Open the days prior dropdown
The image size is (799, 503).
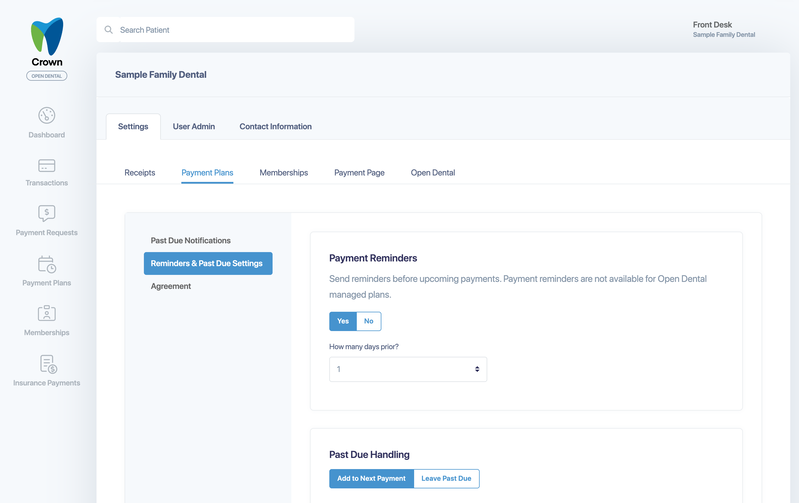click(x=408, y=369)
